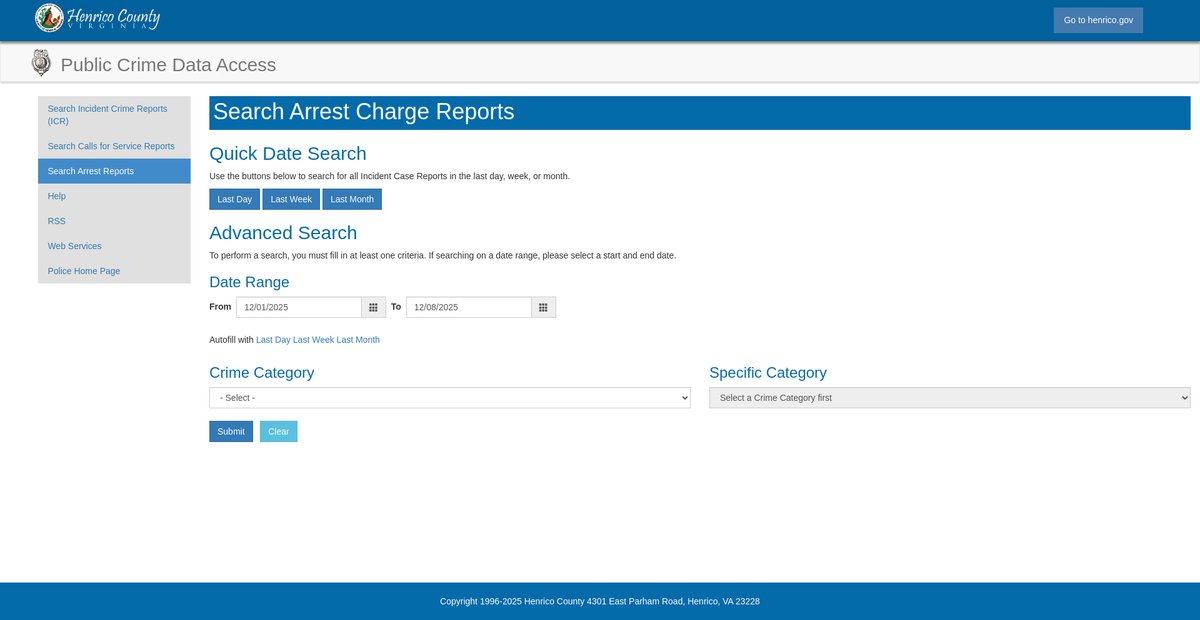Go to Search Calls for Service Reports
This screenshot has width=1200, height=620.
(111, 146)
